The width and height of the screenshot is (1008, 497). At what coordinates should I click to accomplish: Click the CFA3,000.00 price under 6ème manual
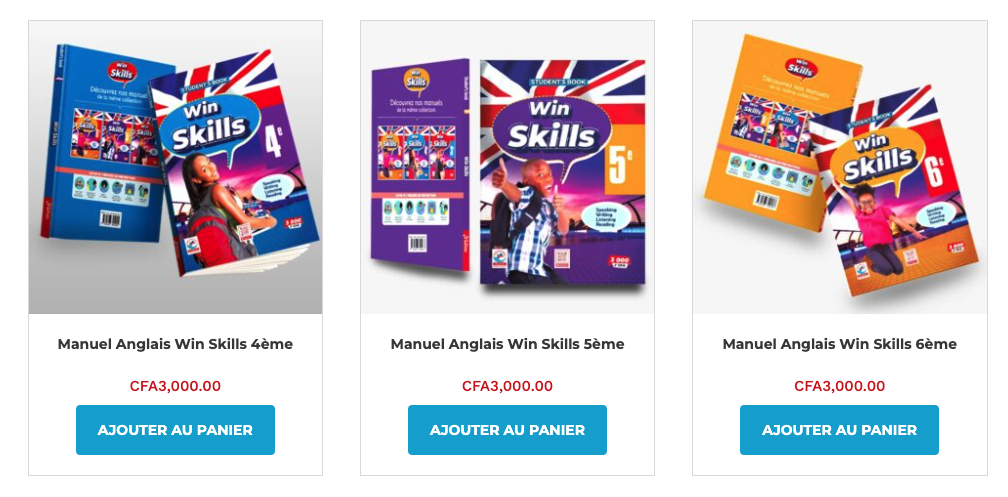click(x=840, y=386)
